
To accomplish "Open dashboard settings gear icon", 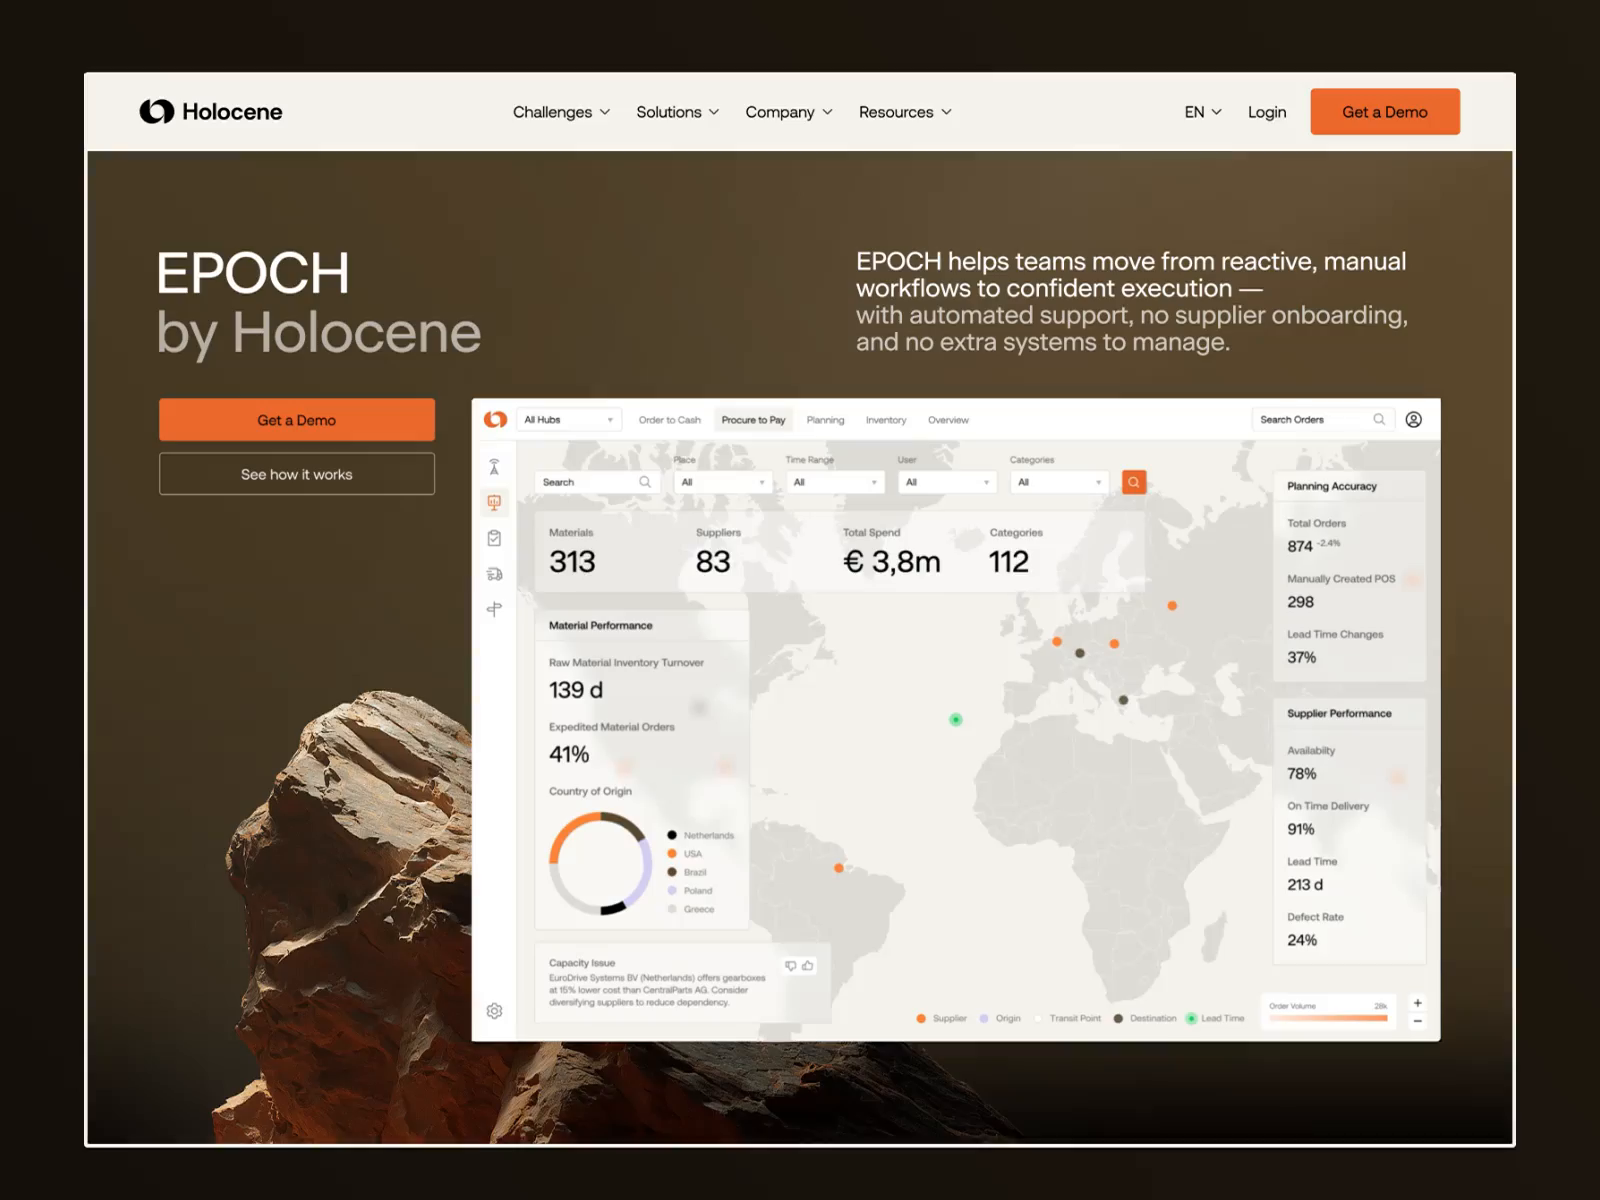I will click(494, 1011).
